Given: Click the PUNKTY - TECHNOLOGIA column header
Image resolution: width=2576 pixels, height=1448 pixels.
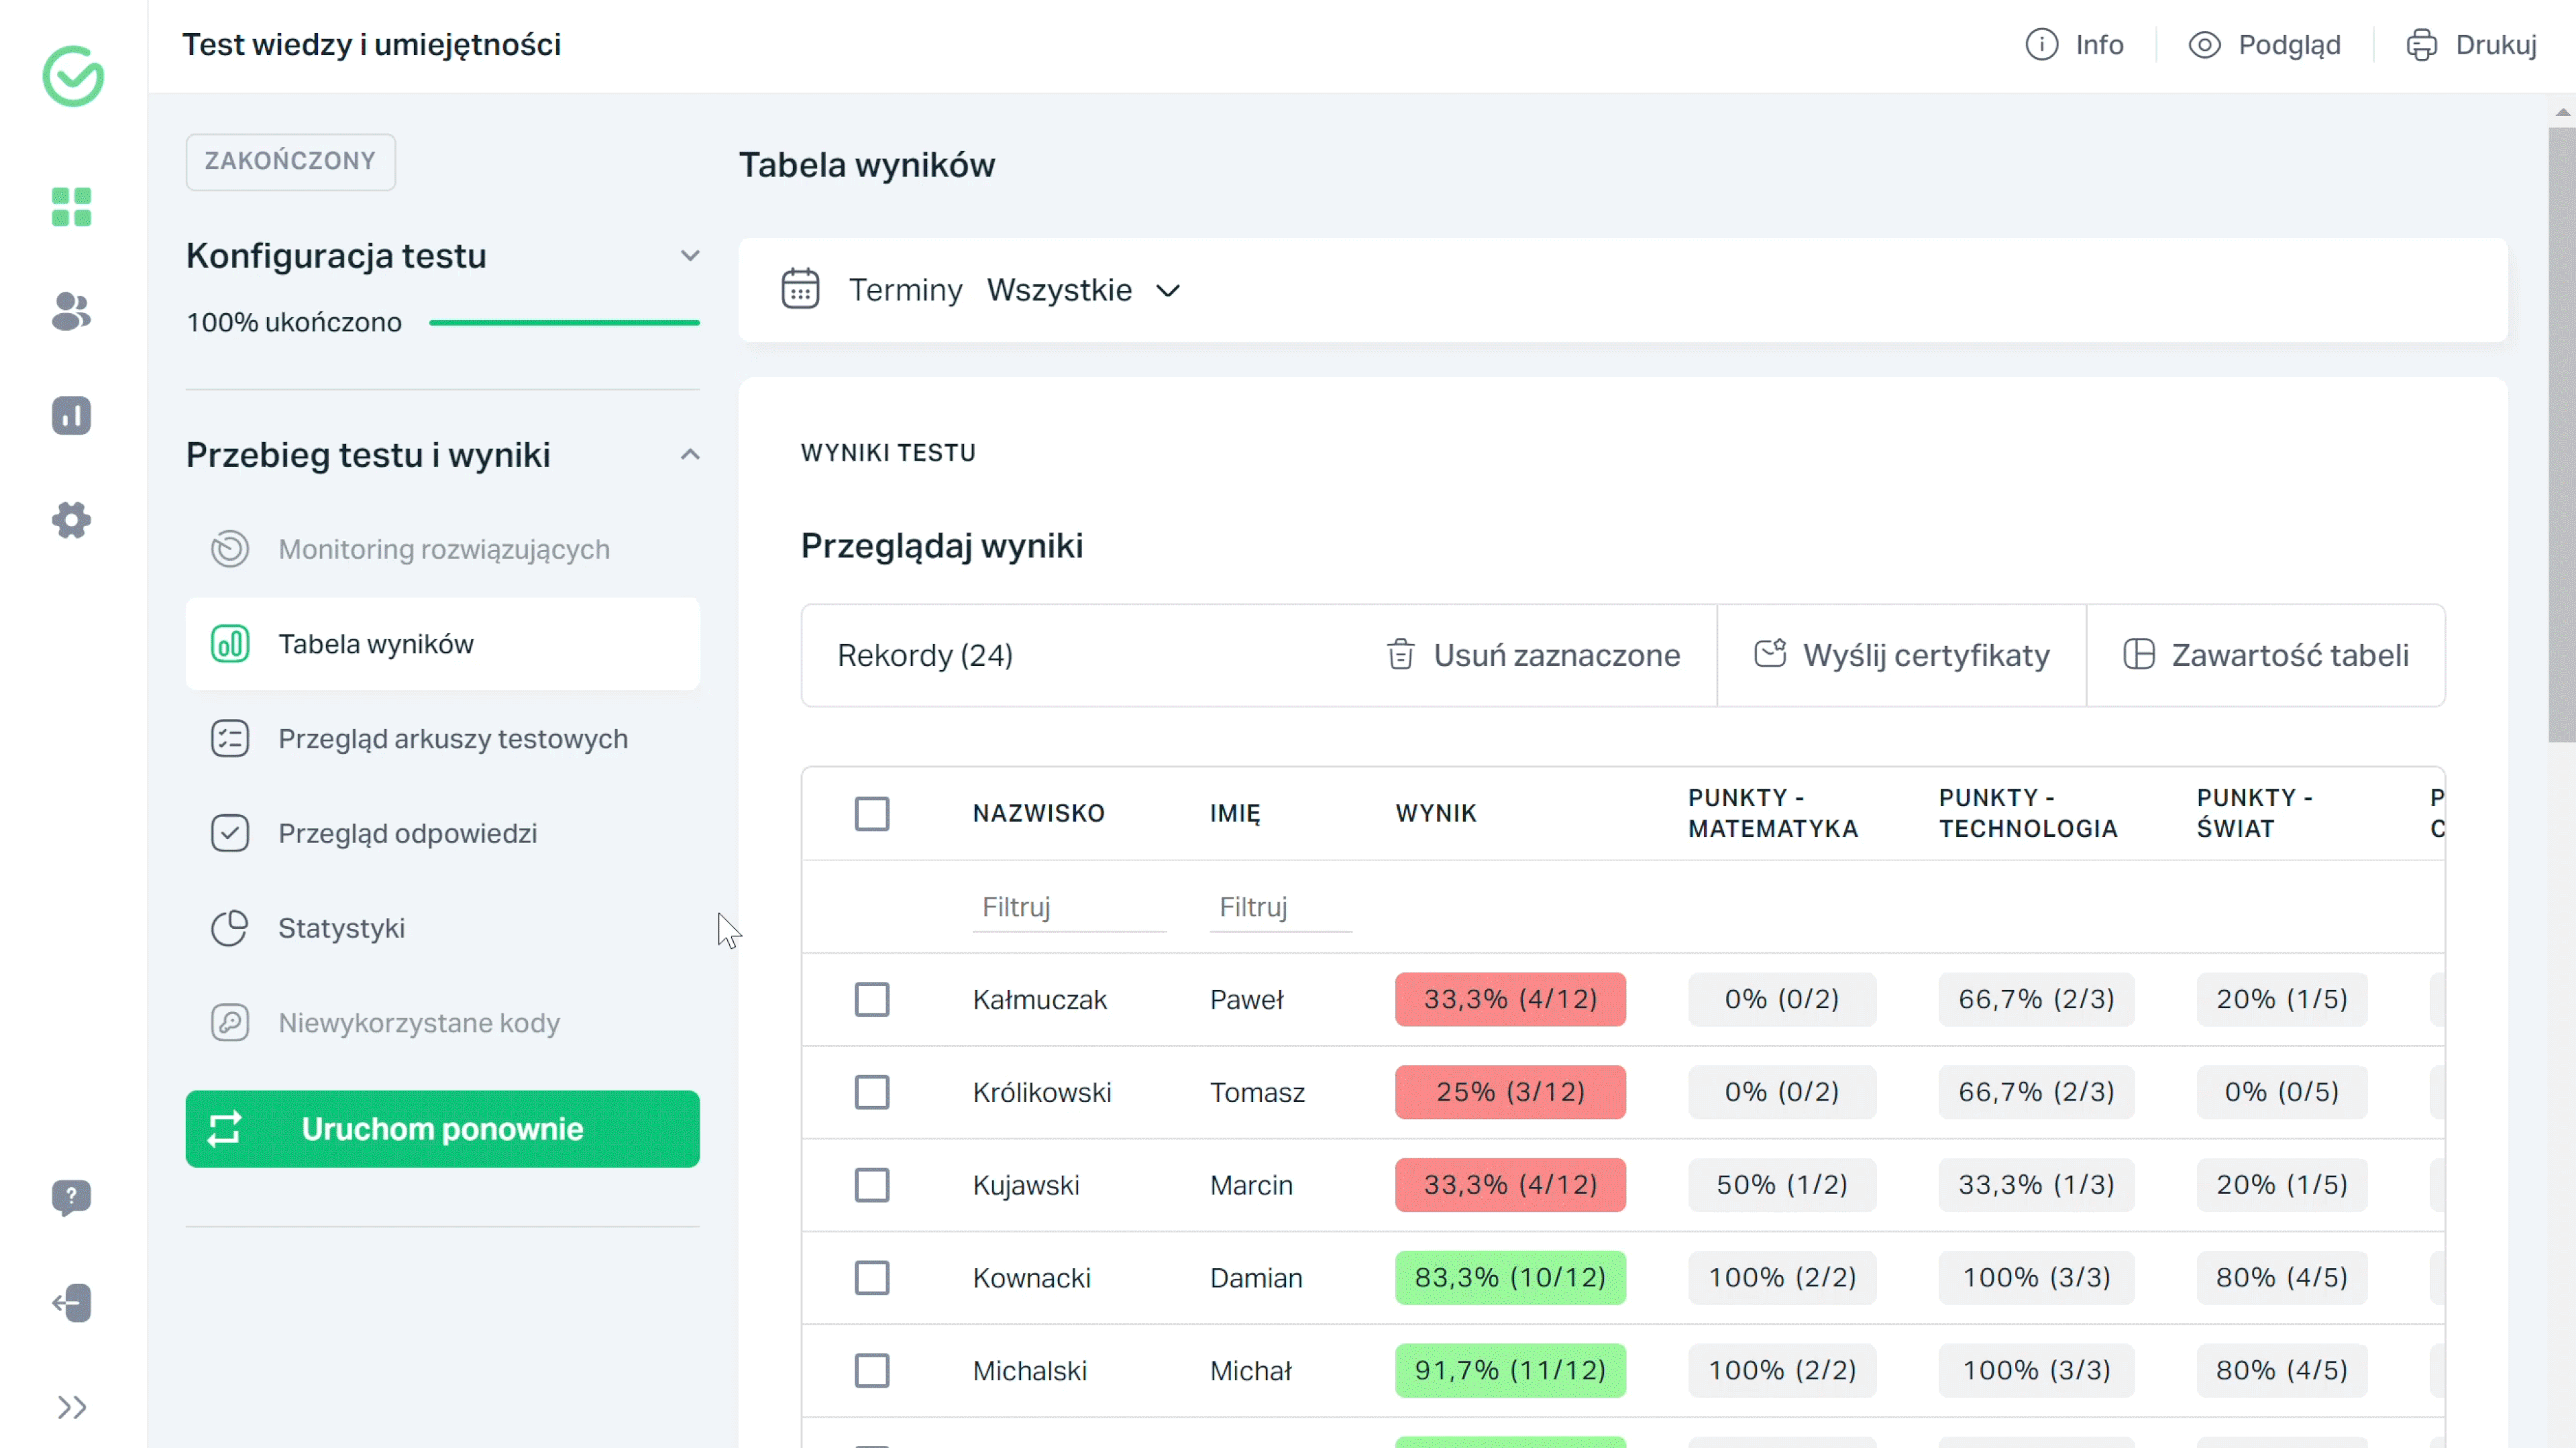Looking at the screenshot, I should pyautogui.click(x=2028, y=813).
